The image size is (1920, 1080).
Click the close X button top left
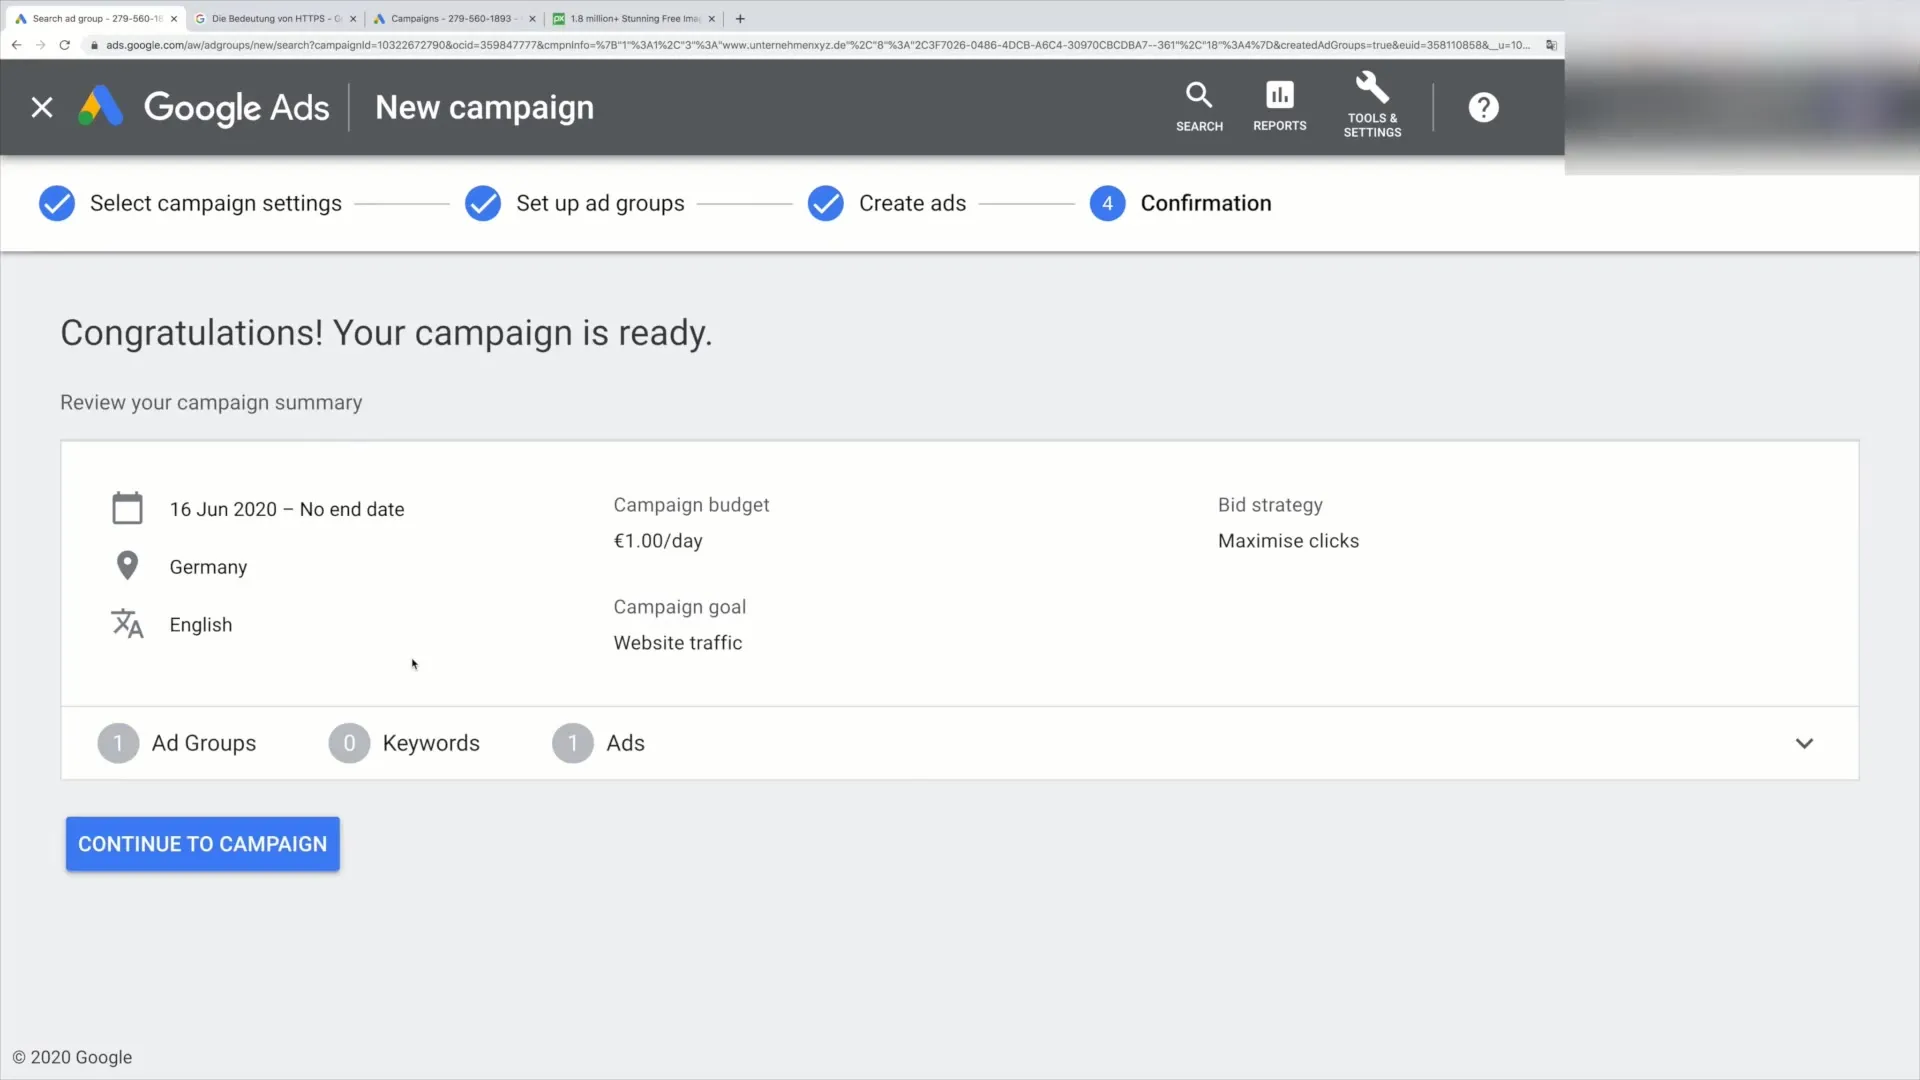[x=42, y=108]
